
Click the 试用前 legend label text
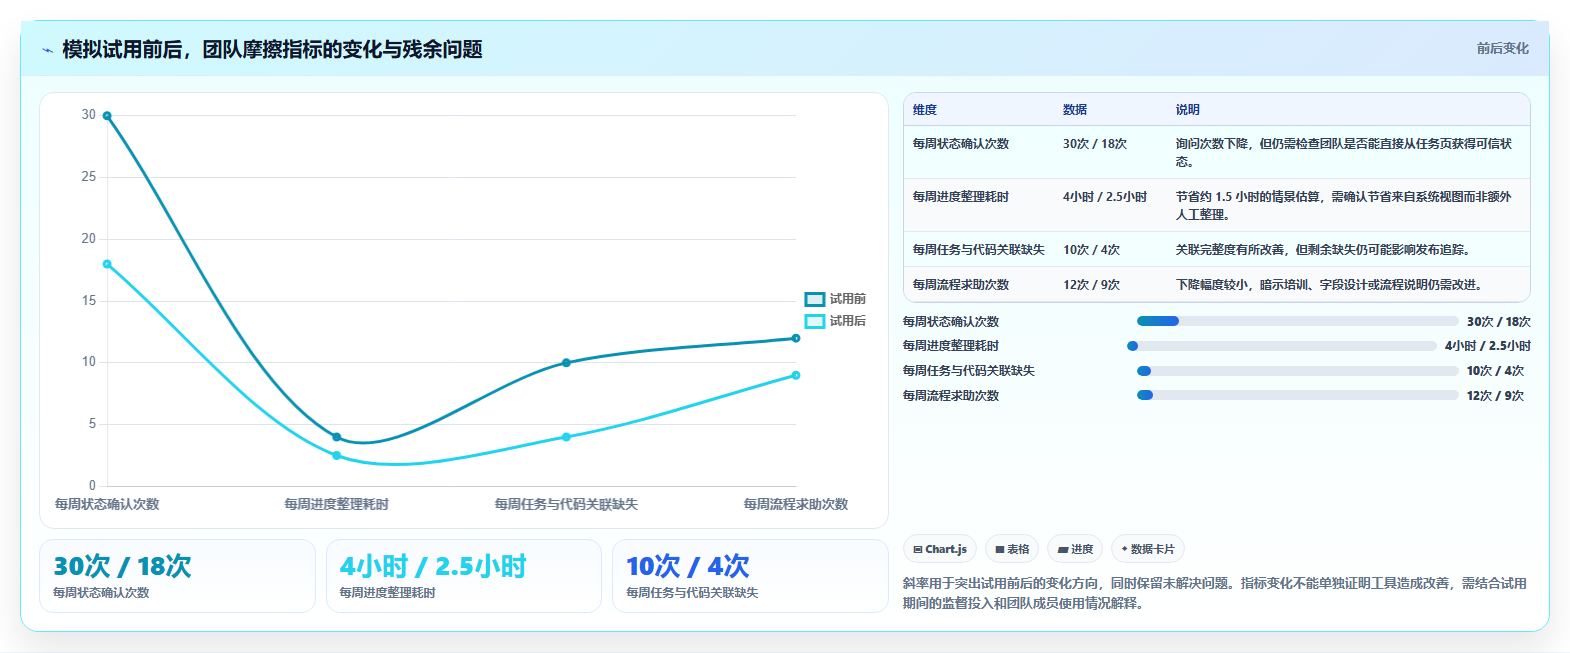click(848, 299)
